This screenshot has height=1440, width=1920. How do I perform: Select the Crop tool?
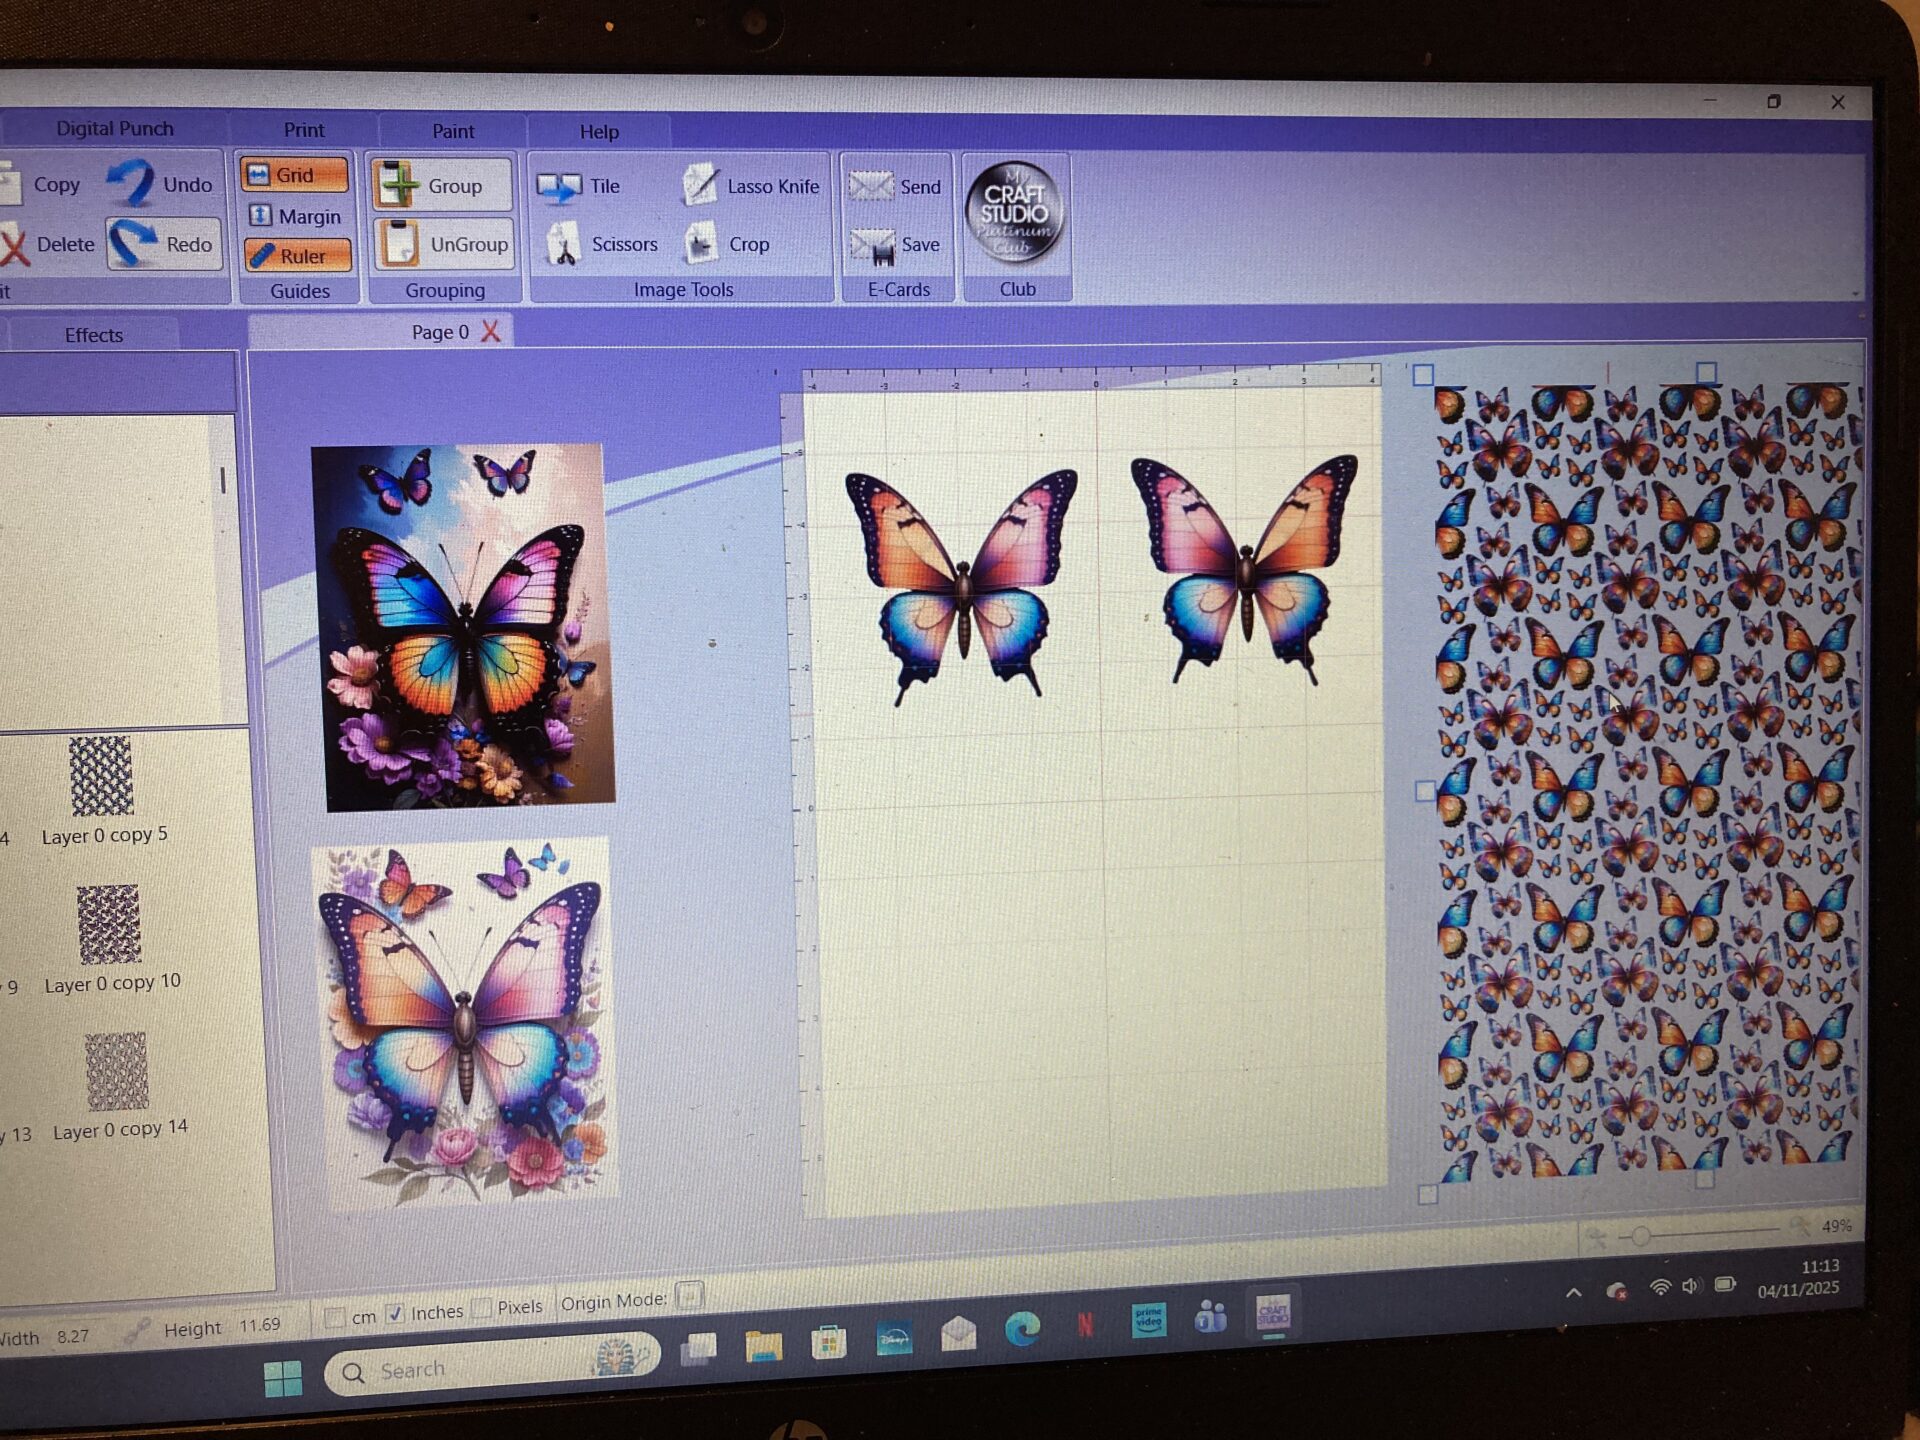click(x=728, y=244)
